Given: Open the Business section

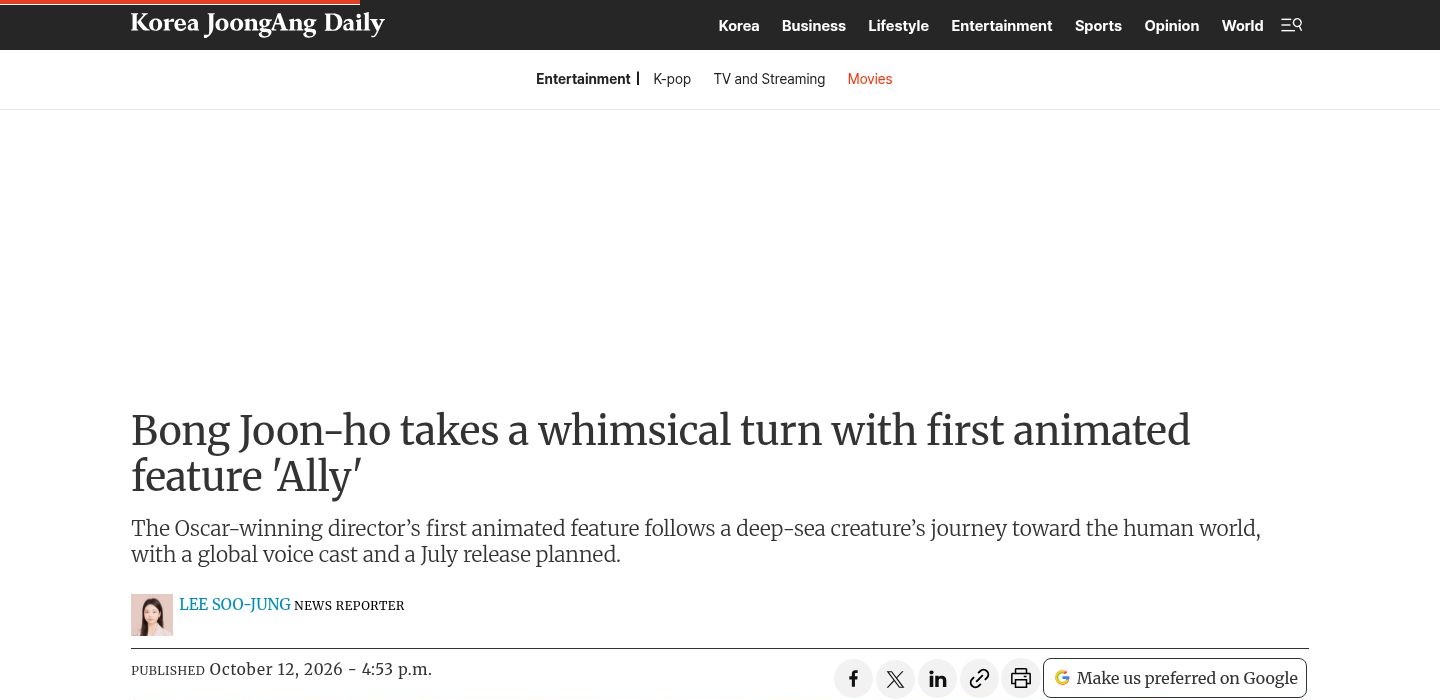Looking at the screenshot, I should [x=814, y=26].
